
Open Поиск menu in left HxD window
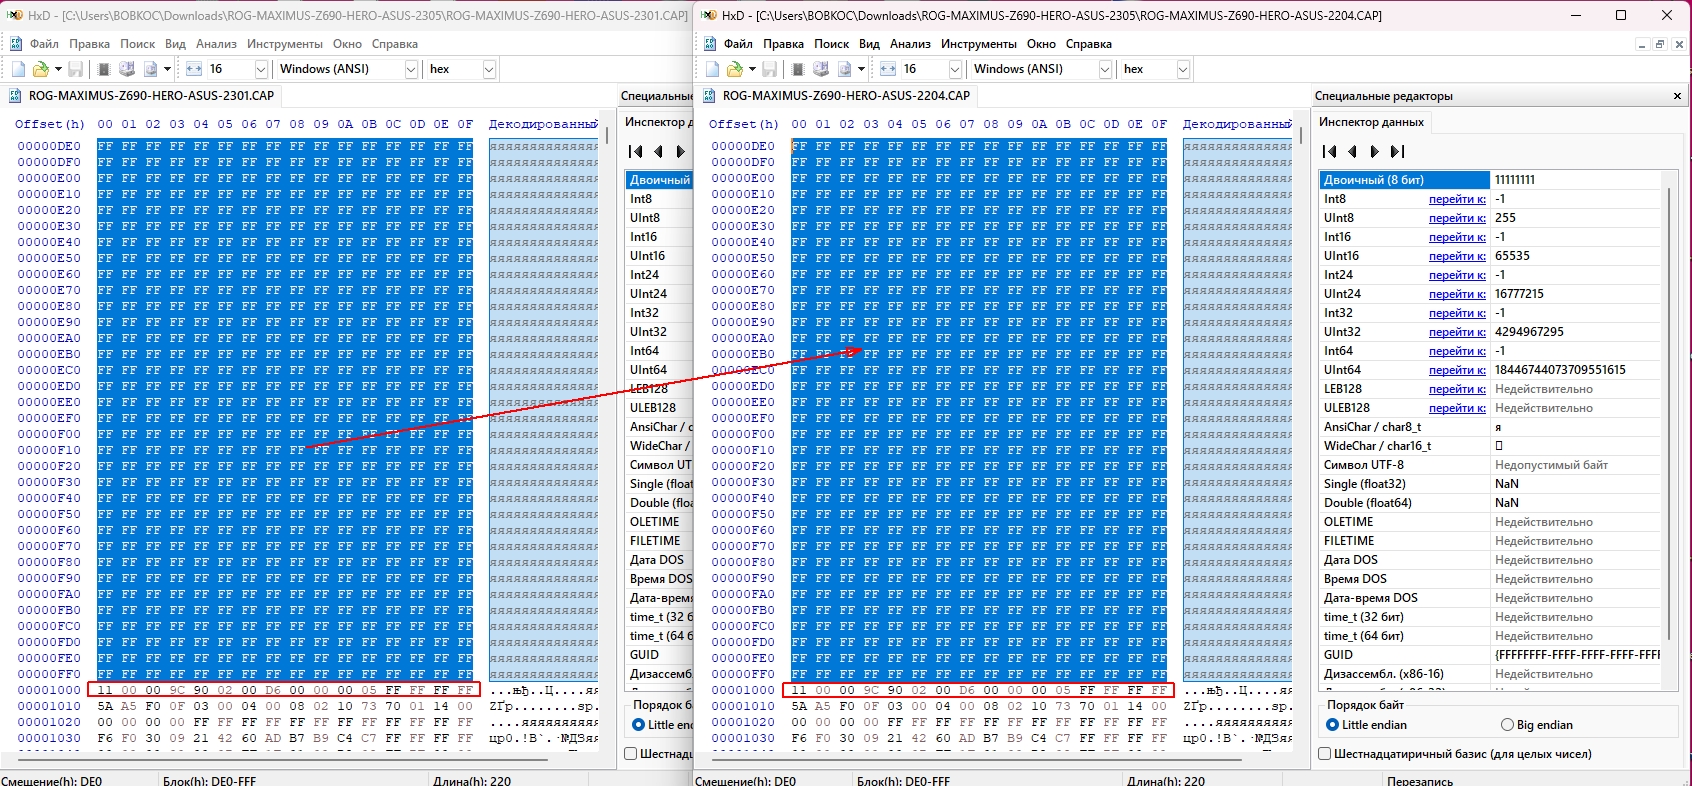pyautogui.click(x=137, y=44)
